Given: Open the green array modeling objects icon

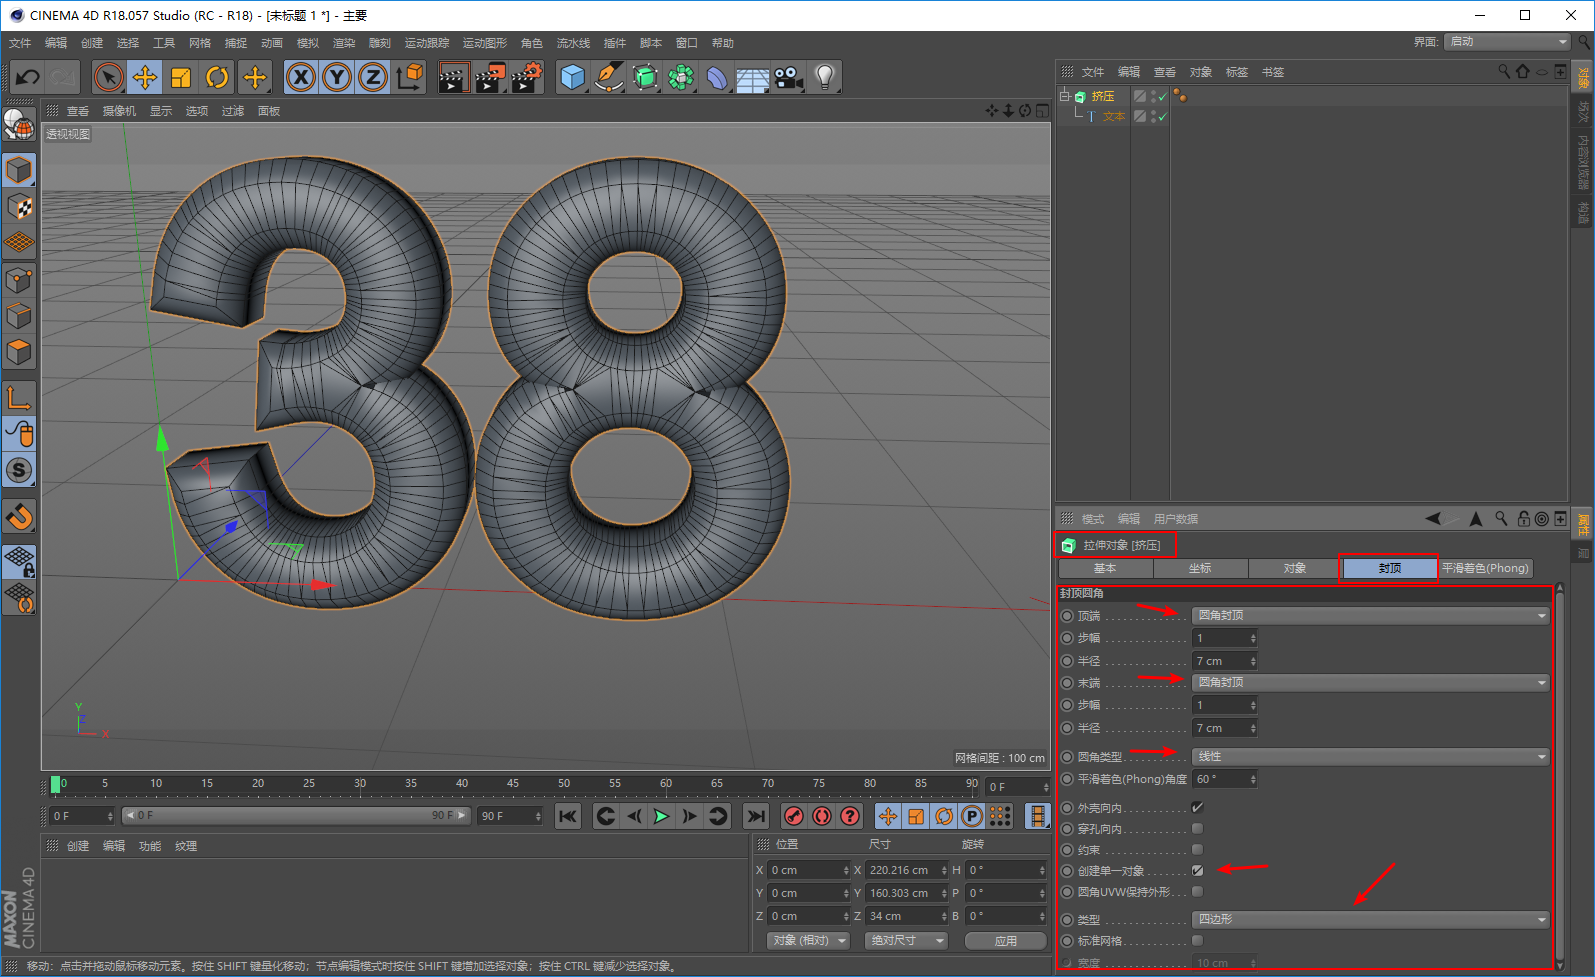Looking at the screenshot, I should (681, 77).
